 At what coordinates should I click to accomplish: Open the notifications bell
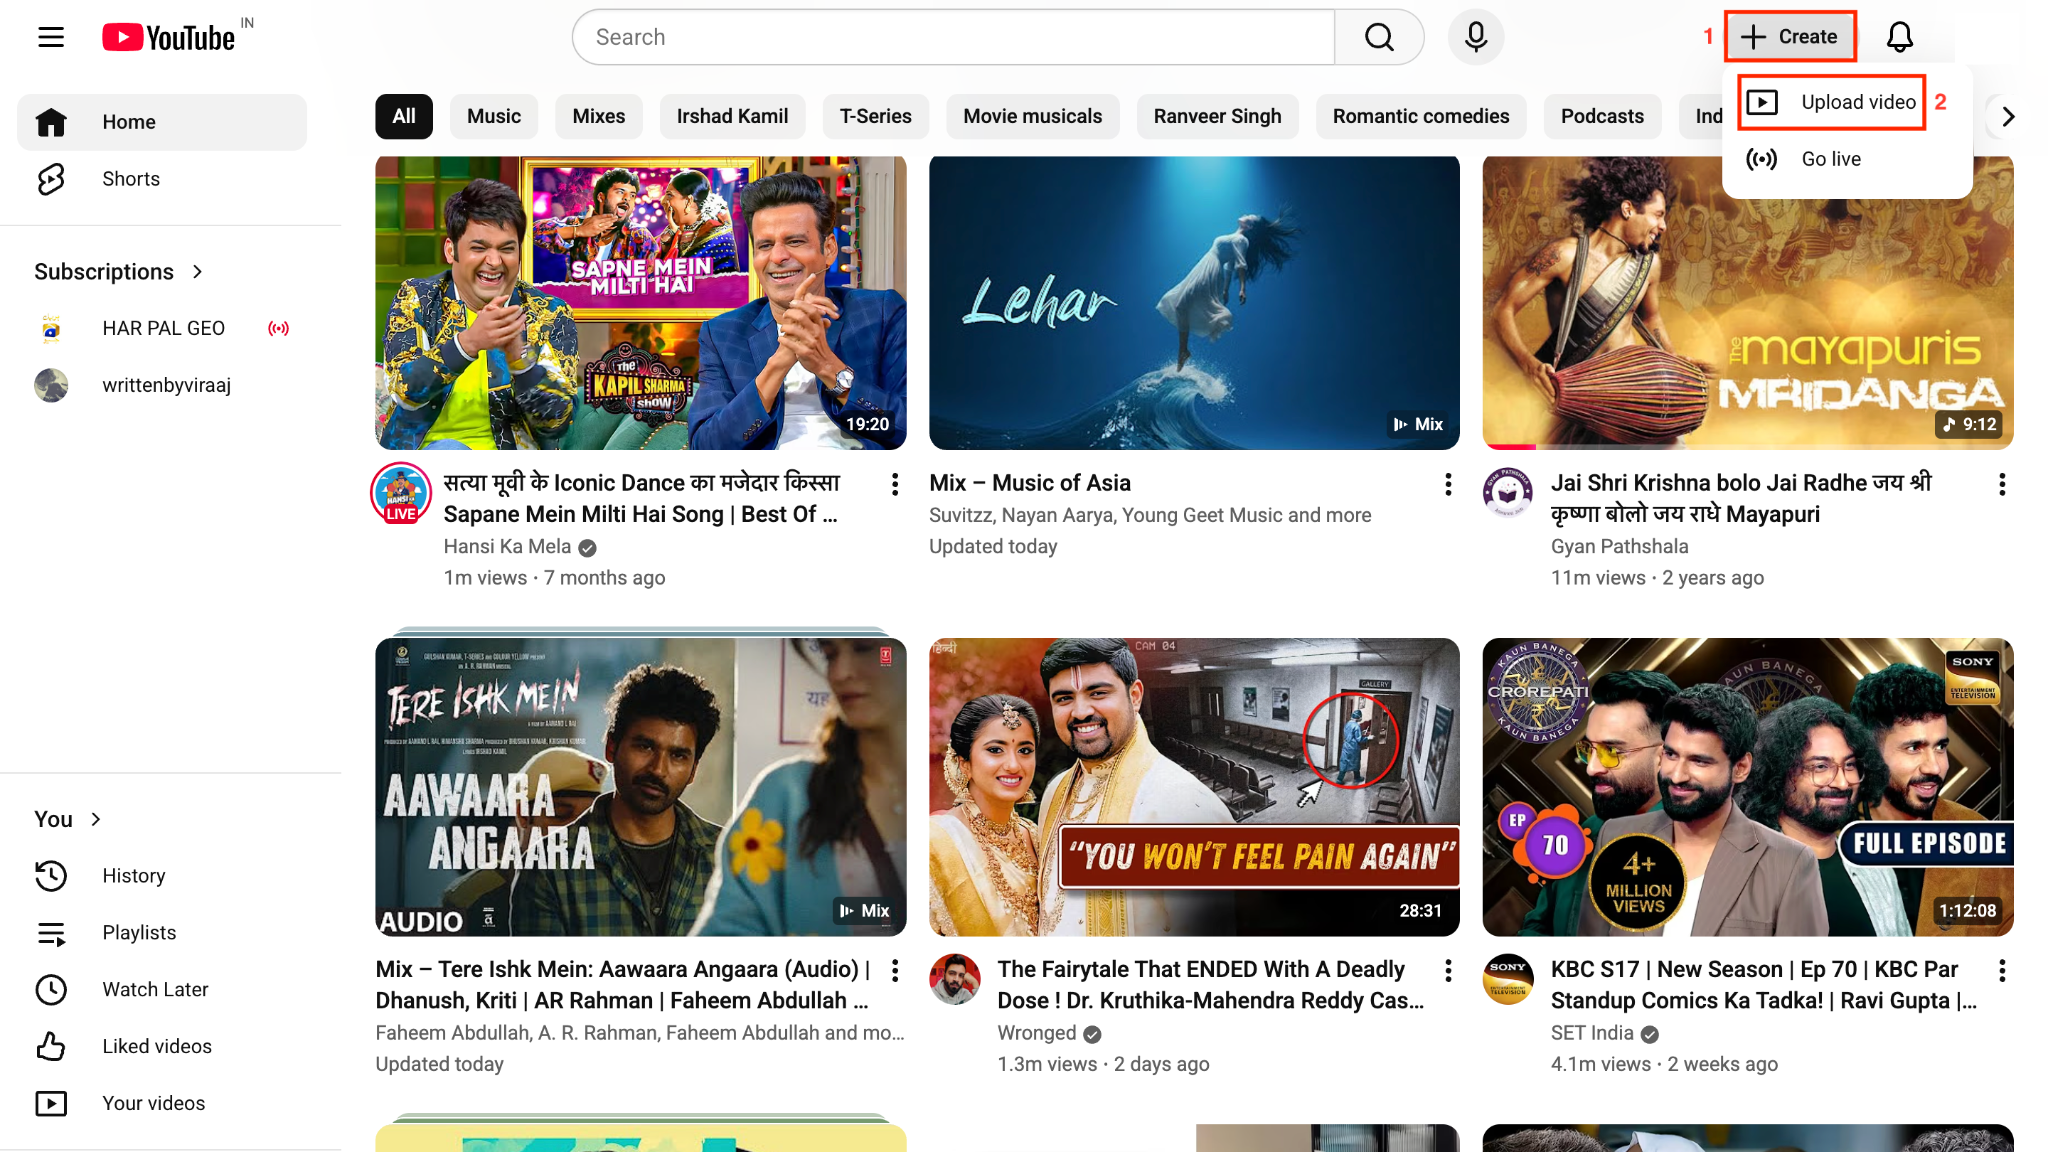coord(1899,37)
